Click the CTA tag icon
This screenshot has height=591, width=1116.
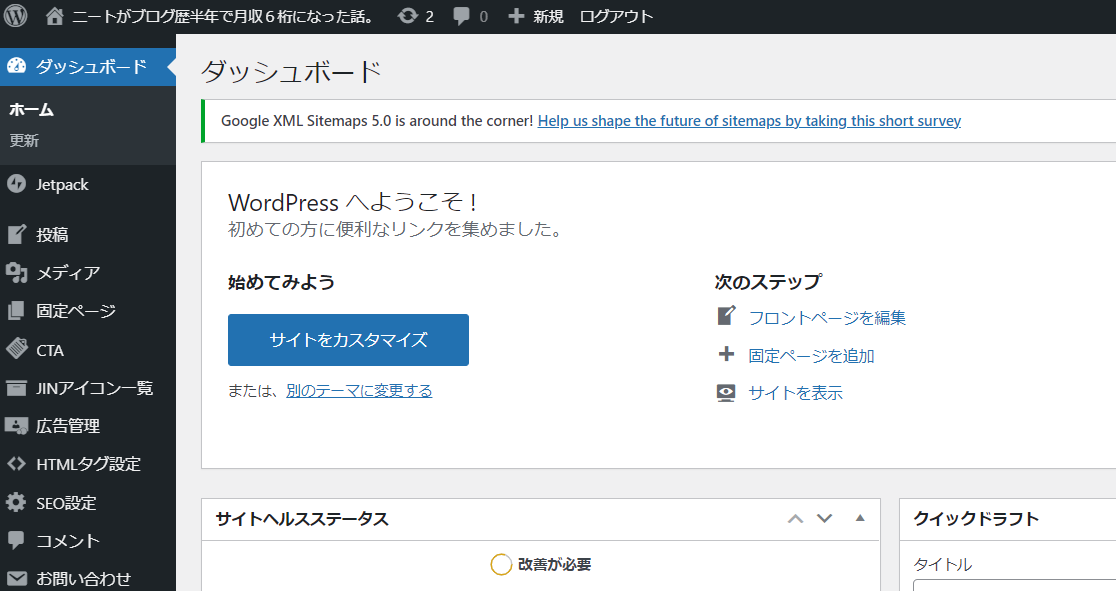pos(16,350)
